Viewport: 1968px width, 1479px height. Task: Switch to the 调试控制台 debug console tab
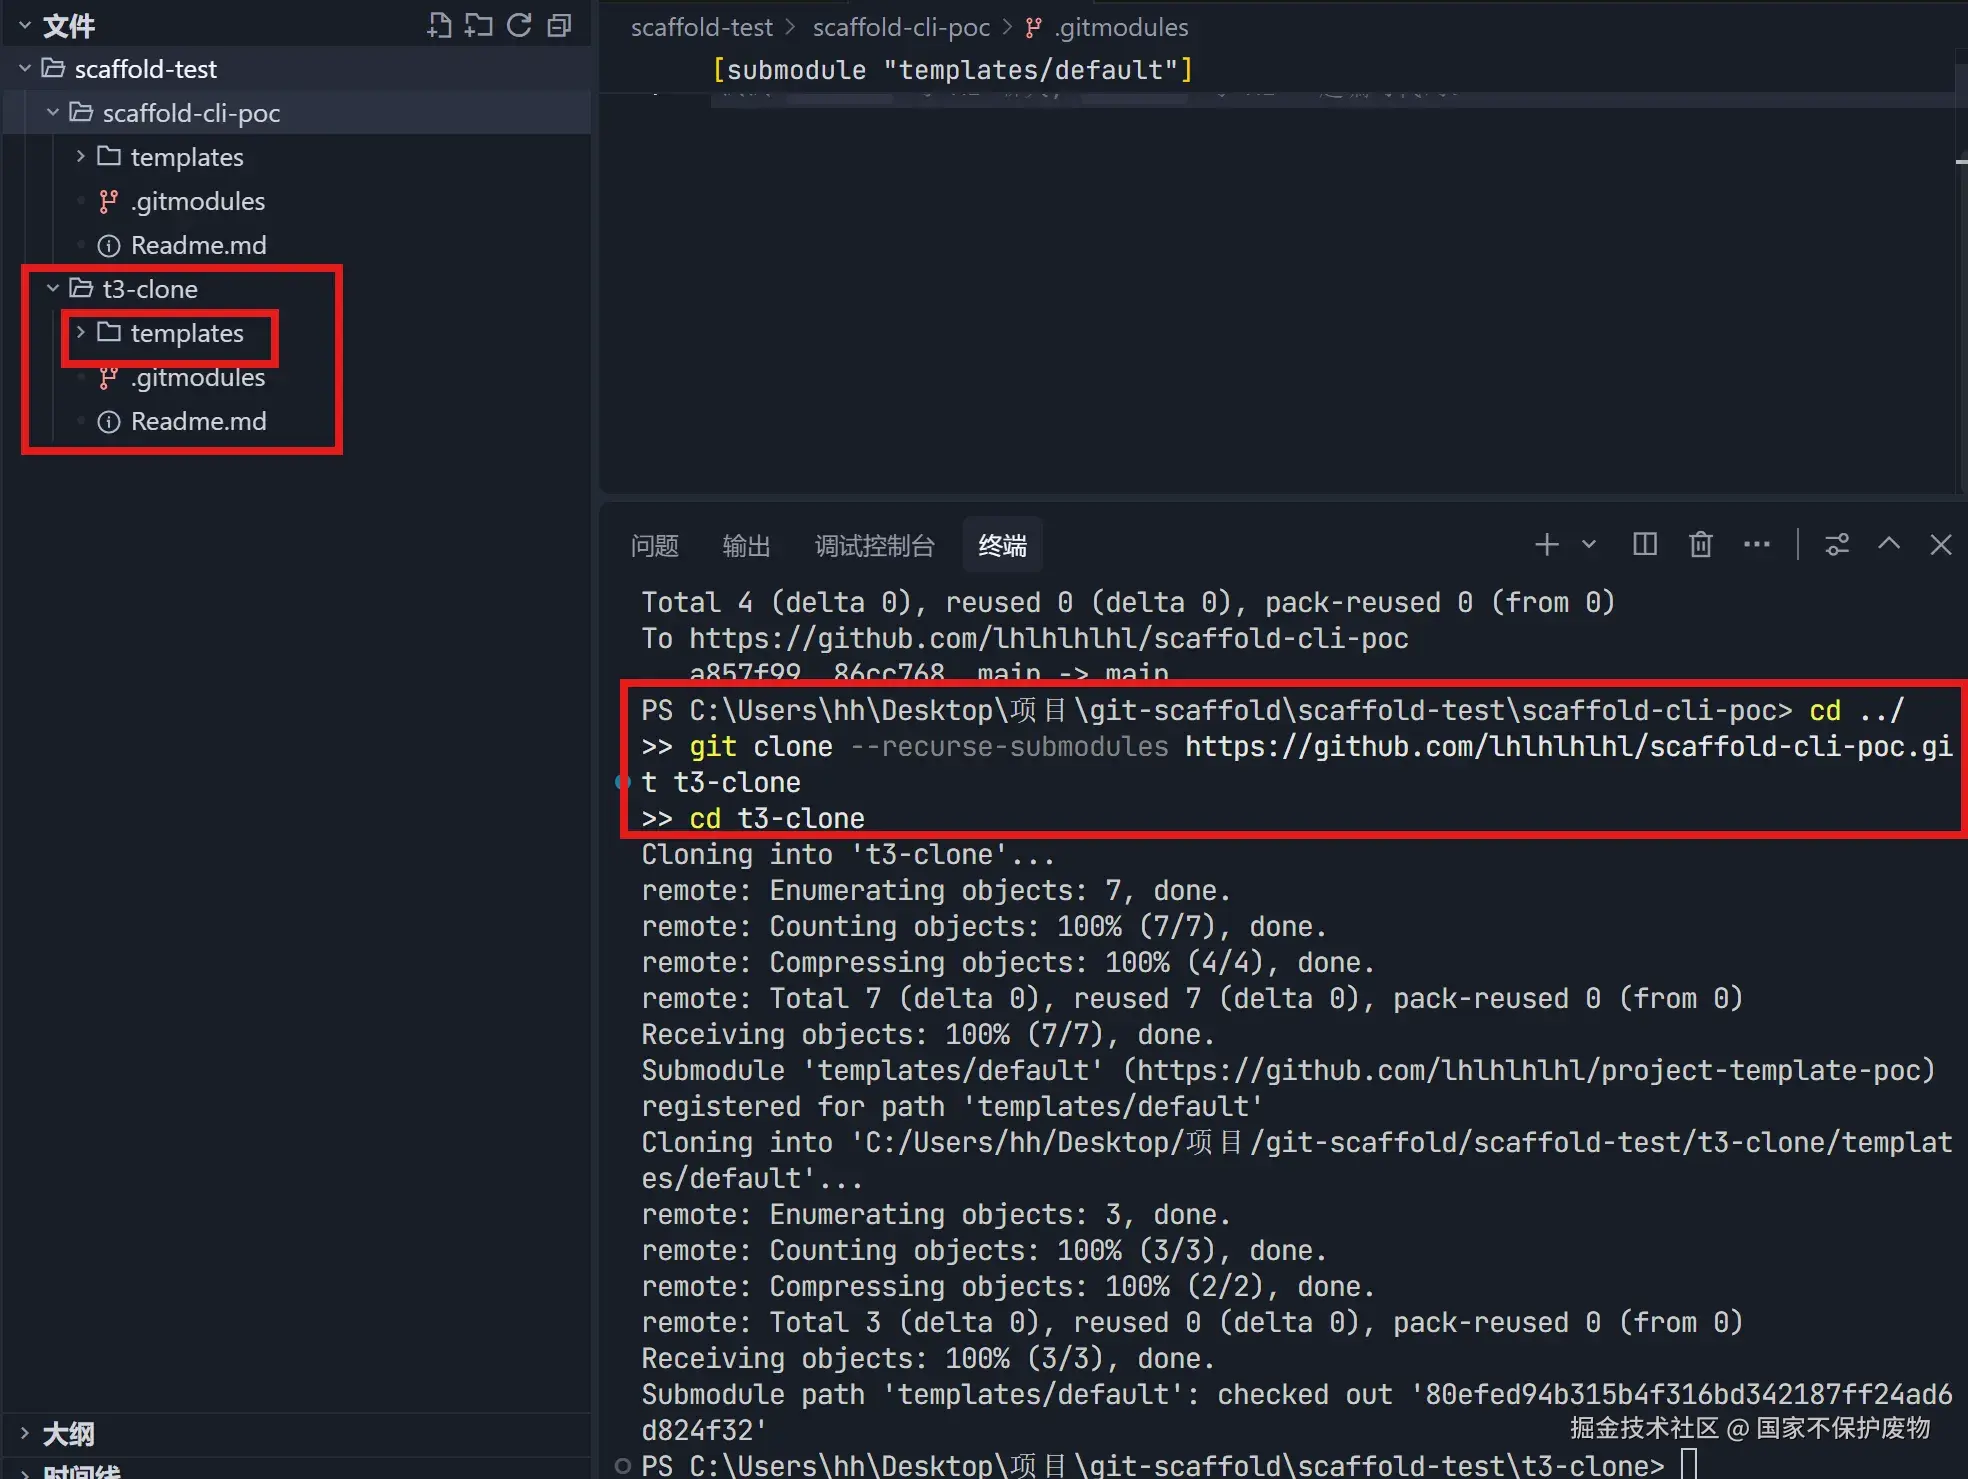tap(874, 546)
